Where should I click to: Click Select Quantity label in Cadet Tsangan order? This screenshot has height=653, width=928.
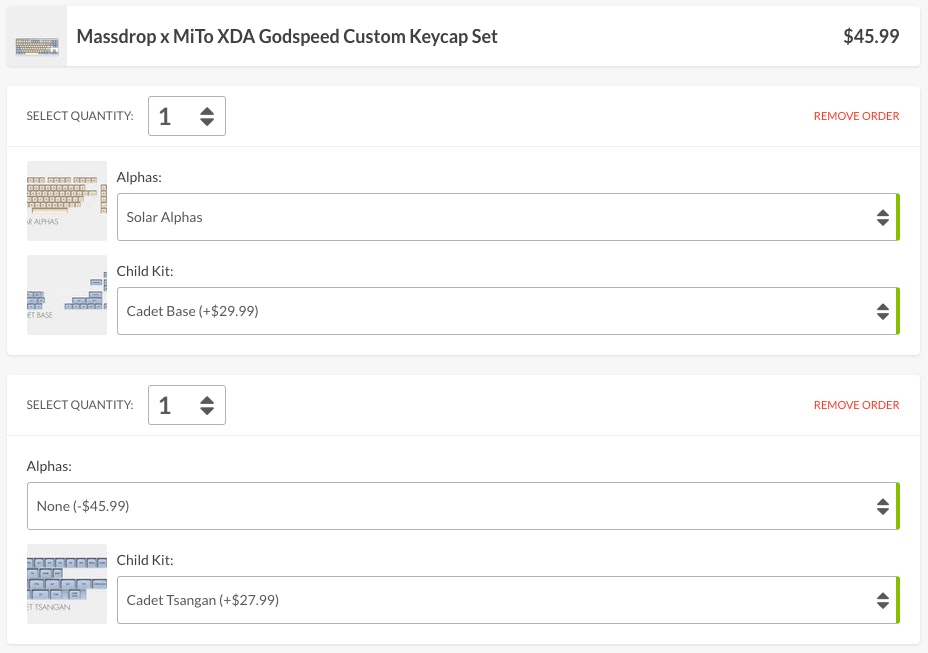[80, 405]
